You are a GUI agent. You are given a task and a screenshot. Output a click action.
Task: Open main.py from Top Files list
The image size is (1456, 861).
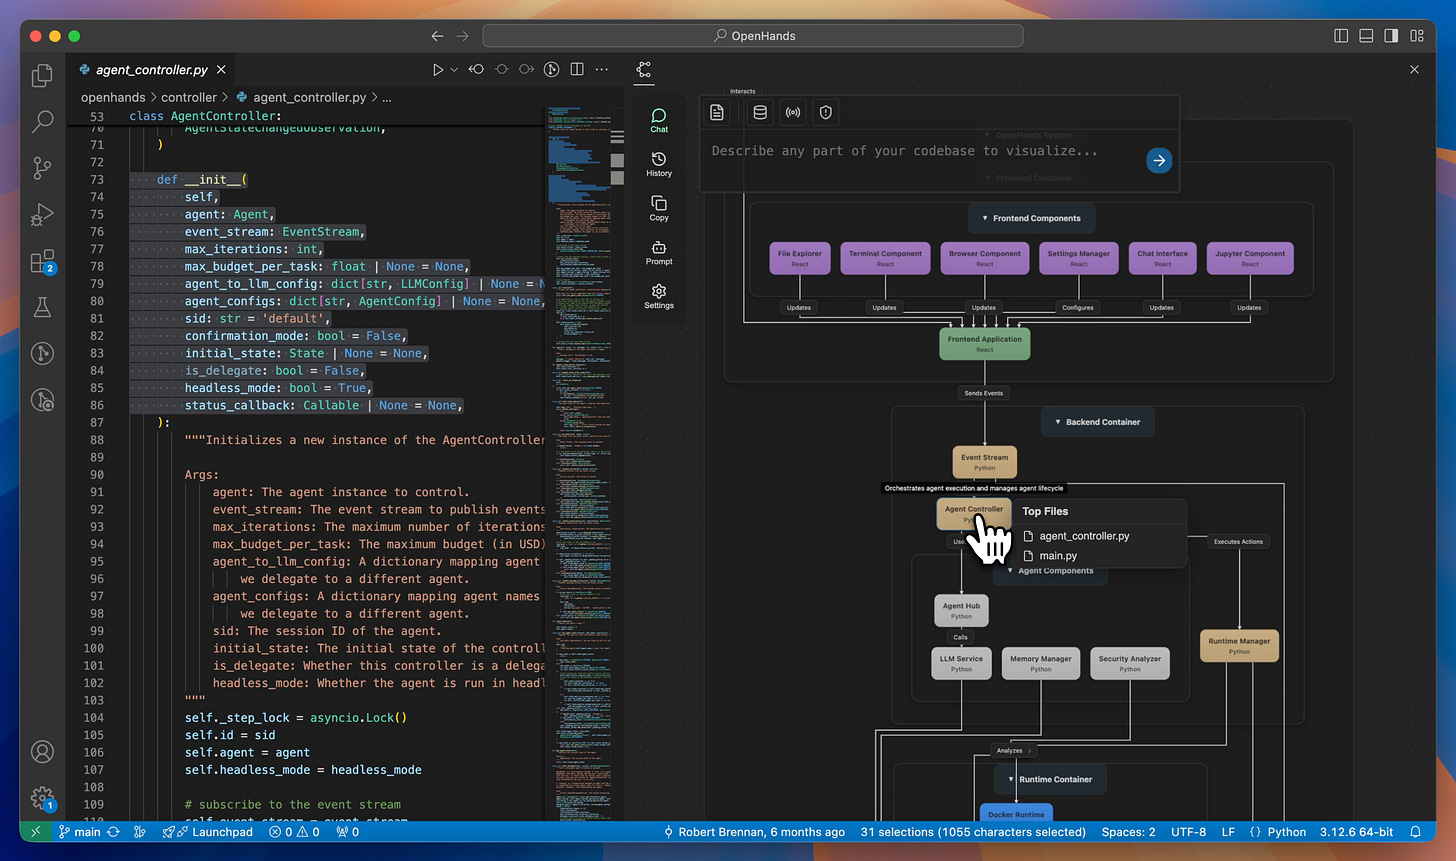[1057, 556]
